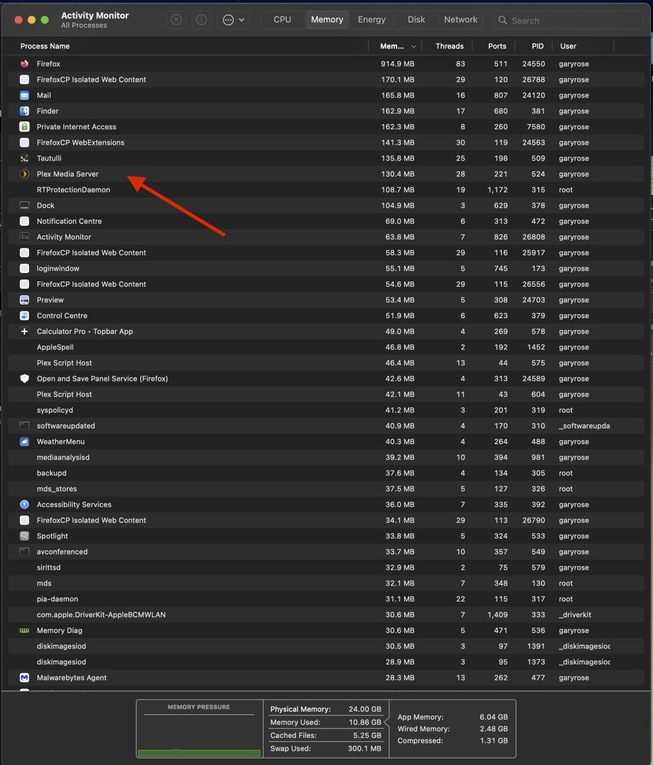
Task: Select diskimagesiod with PID 1373
Action: 326,662
